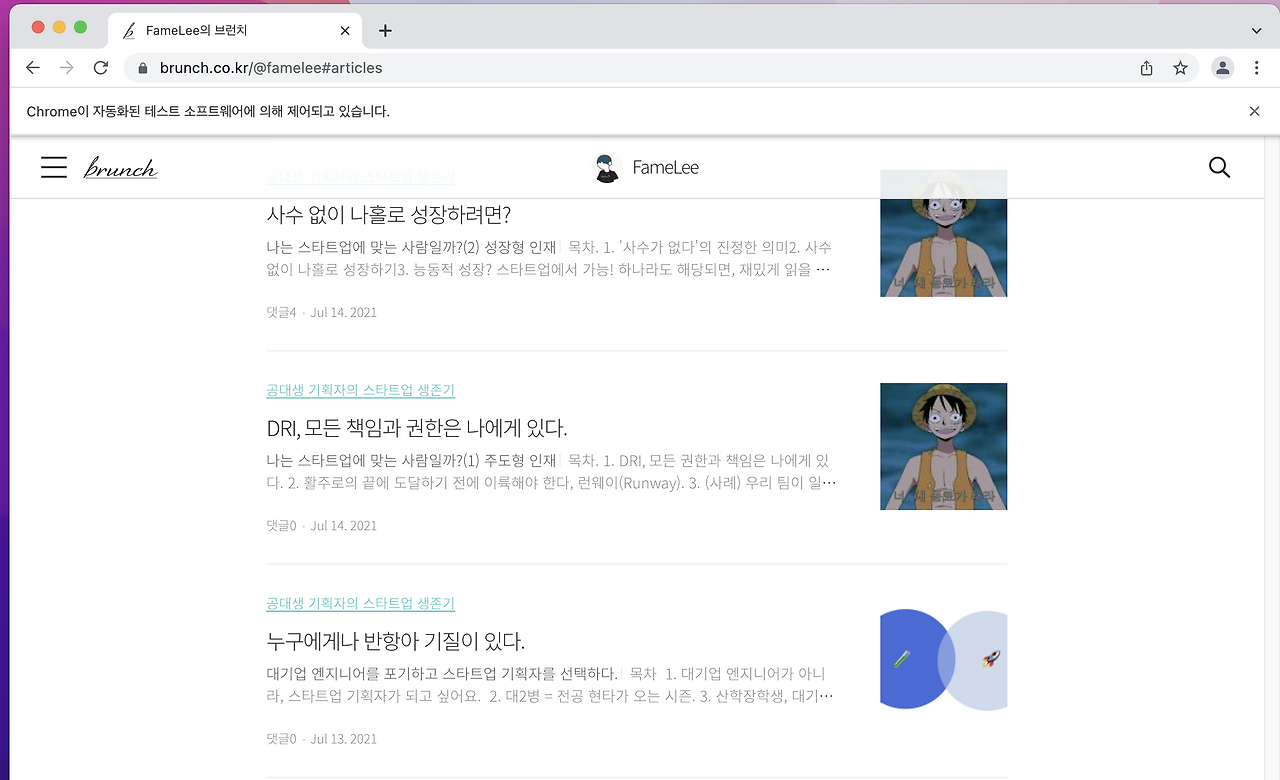Go back with the browser back arrow
Viewport: 1280px width, 780px height.
[x=33, y=68]
